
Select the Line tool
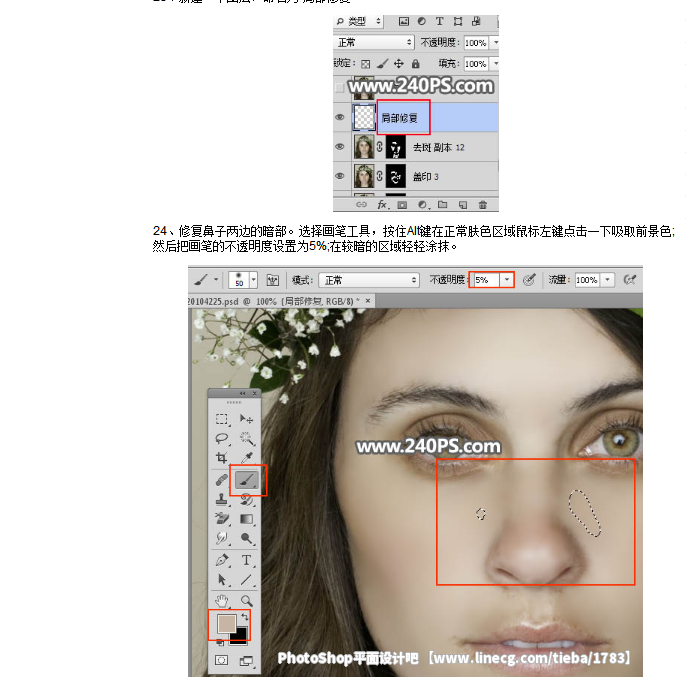click(x=246, y=580)
